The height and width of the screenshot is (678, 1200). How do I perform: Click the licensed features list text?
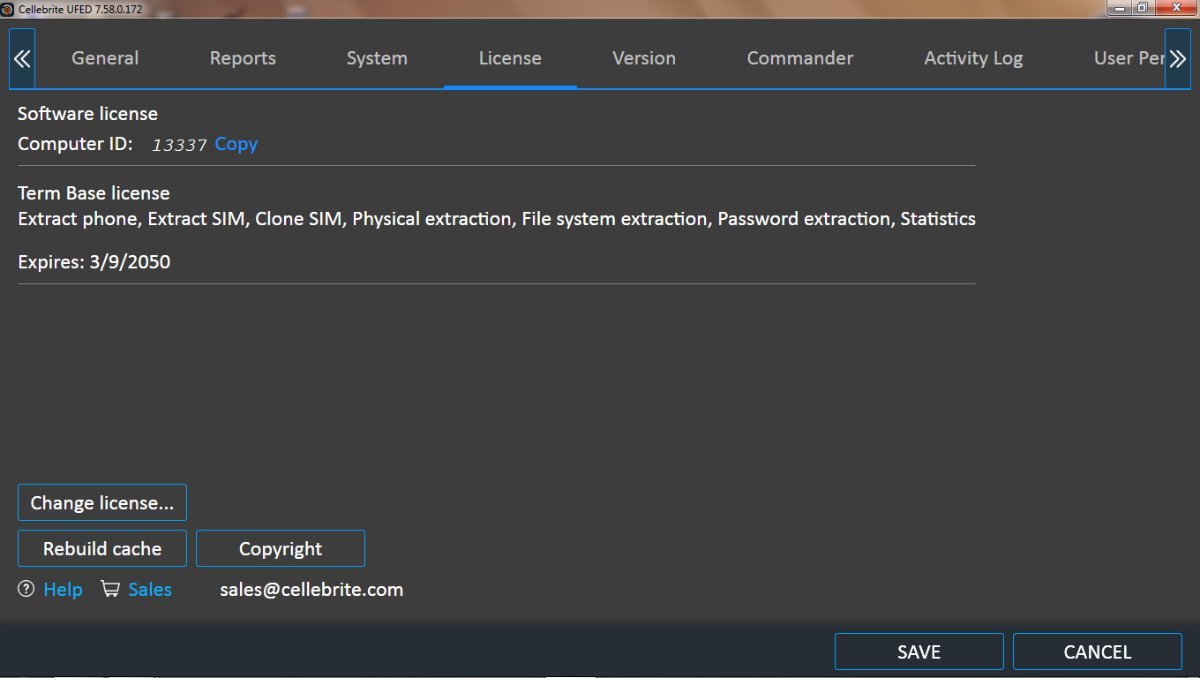tap(497, 219)
